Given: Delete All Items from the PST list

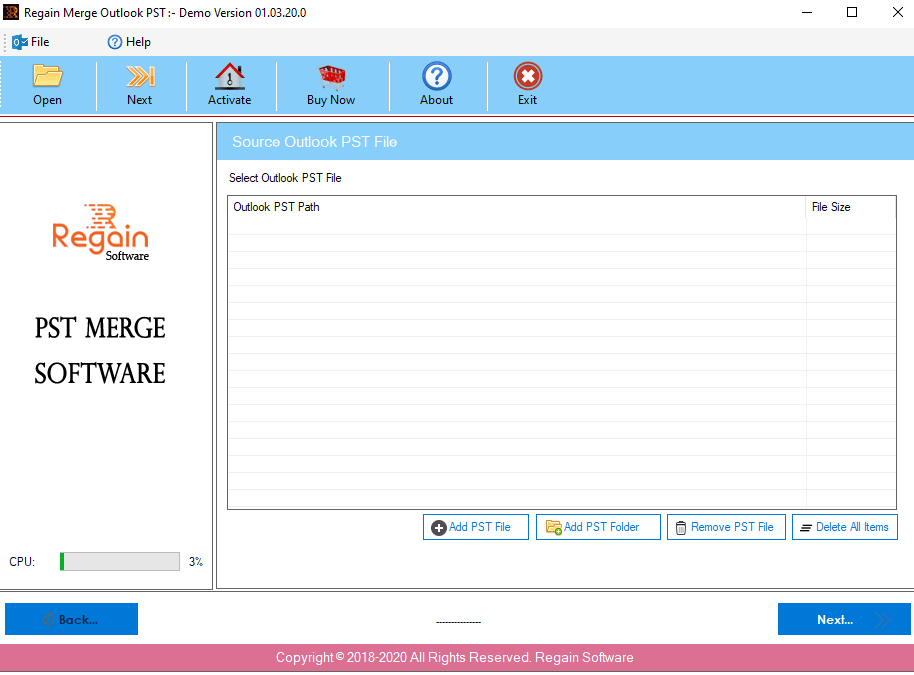Looking at the screenshot, I should tap(844, 527).
